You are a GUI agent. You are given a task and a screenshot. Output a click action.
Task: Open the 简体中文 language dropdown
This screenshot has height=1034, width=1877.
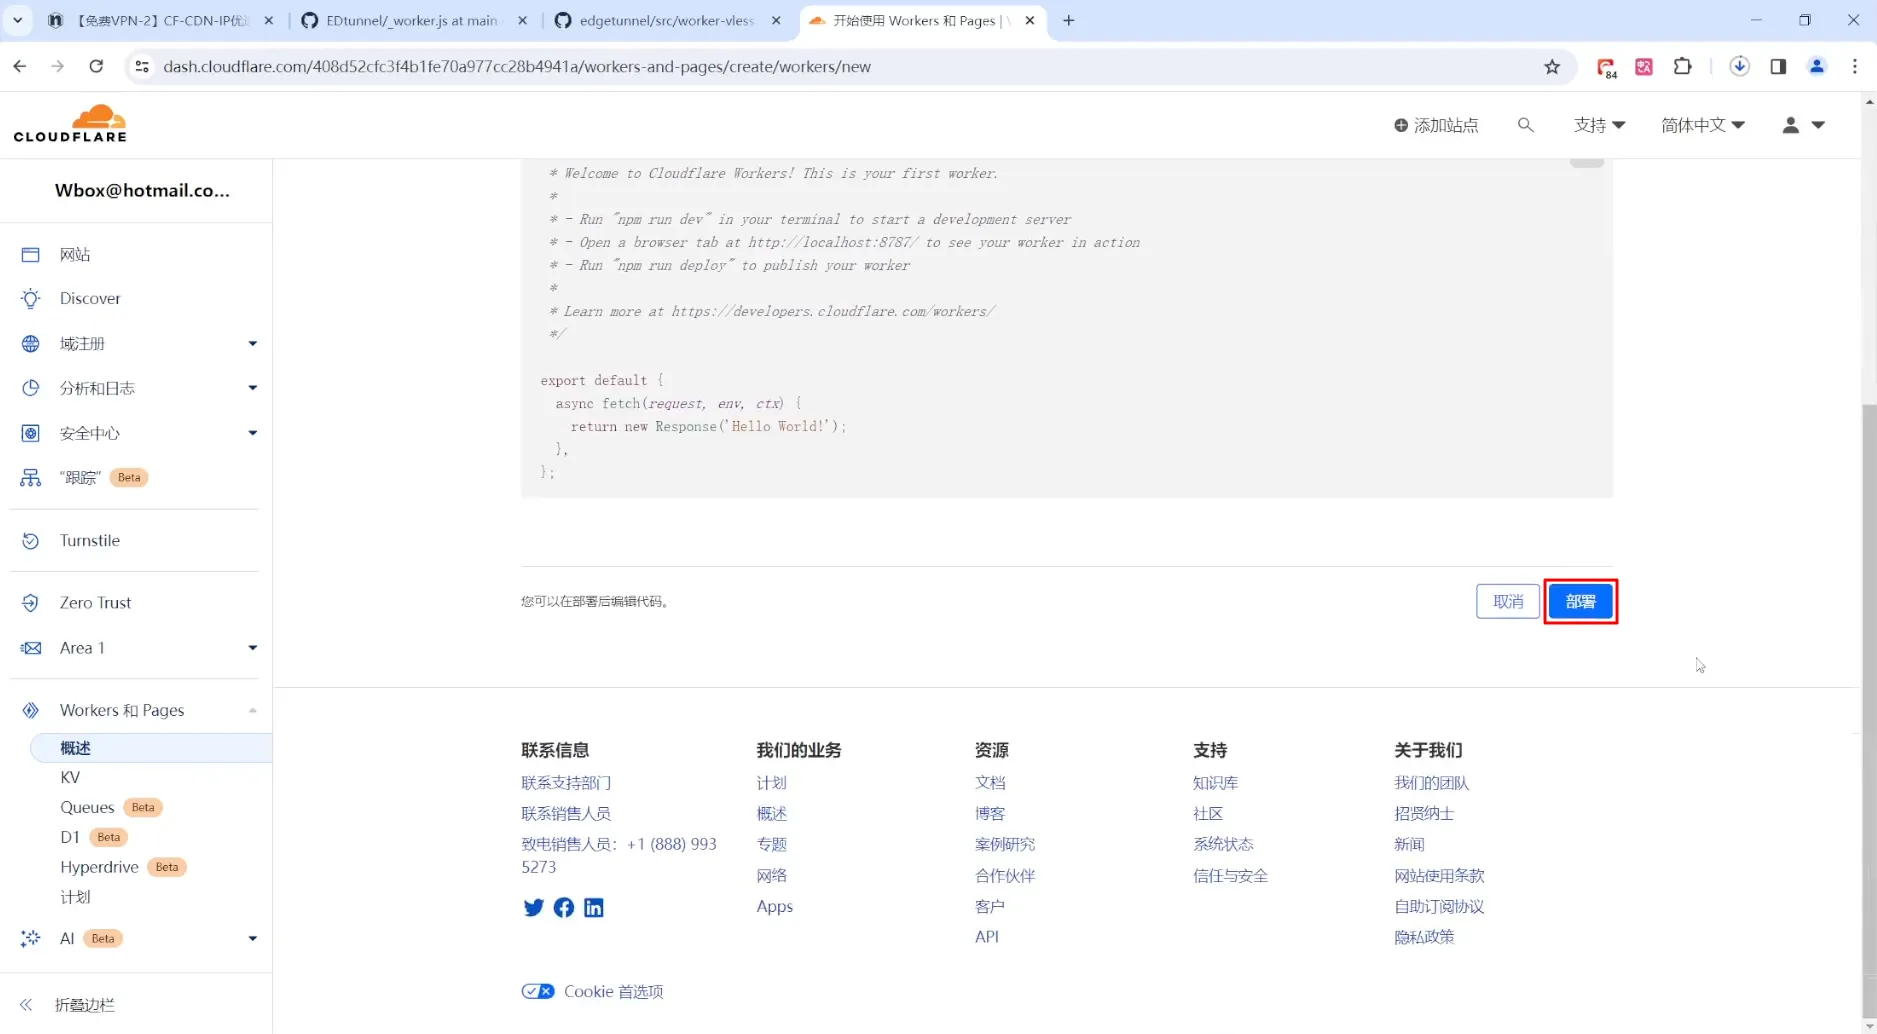[x=1703, y=125]
